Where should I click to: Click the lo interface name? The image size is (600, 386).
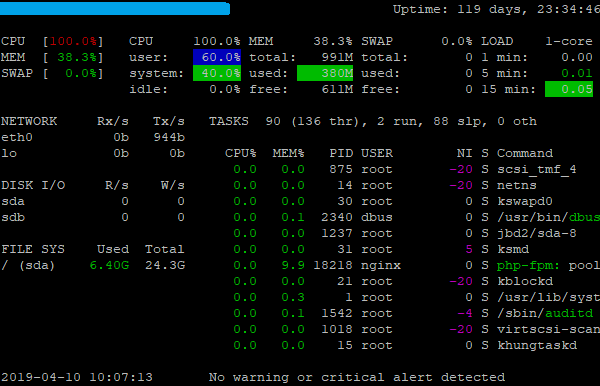pyautogui.click(x=9, y=153)
